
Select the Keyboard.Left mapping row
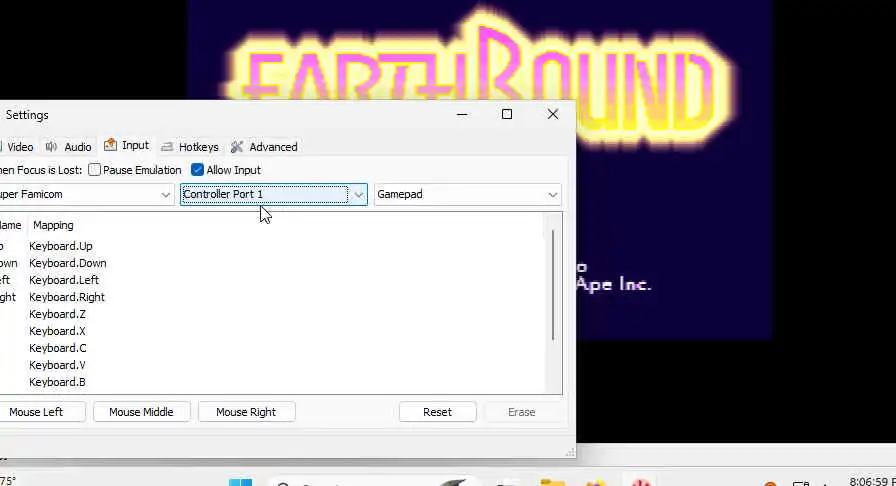pyautogui.click(x=271, y=280)
